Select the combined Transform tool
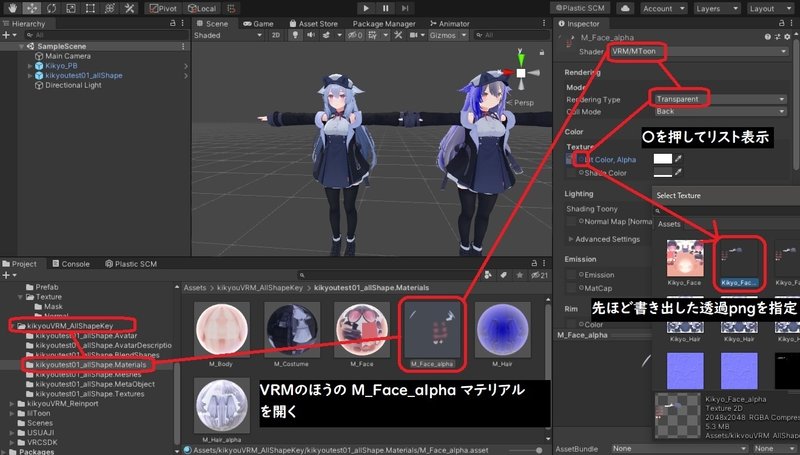The height and width of the screenshot is (455, 800). coord(109,8)
